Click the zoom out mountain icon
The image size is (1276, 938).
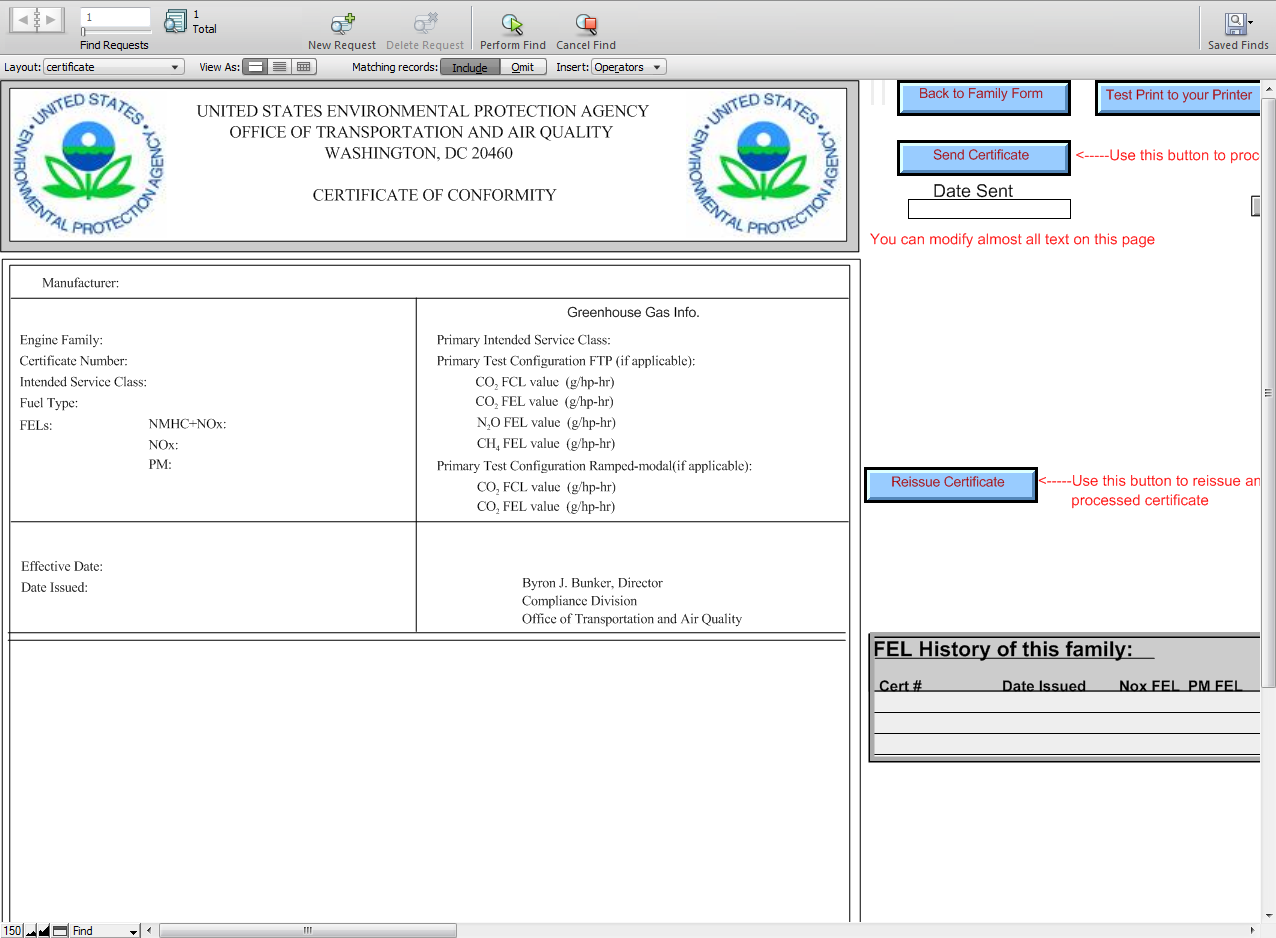tap(31, 931)
